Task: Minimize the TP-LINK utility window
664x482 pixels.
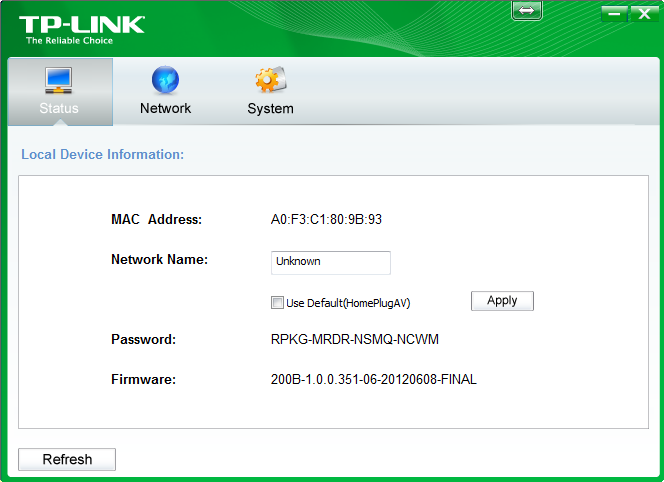Action: (x=614, y=14)
